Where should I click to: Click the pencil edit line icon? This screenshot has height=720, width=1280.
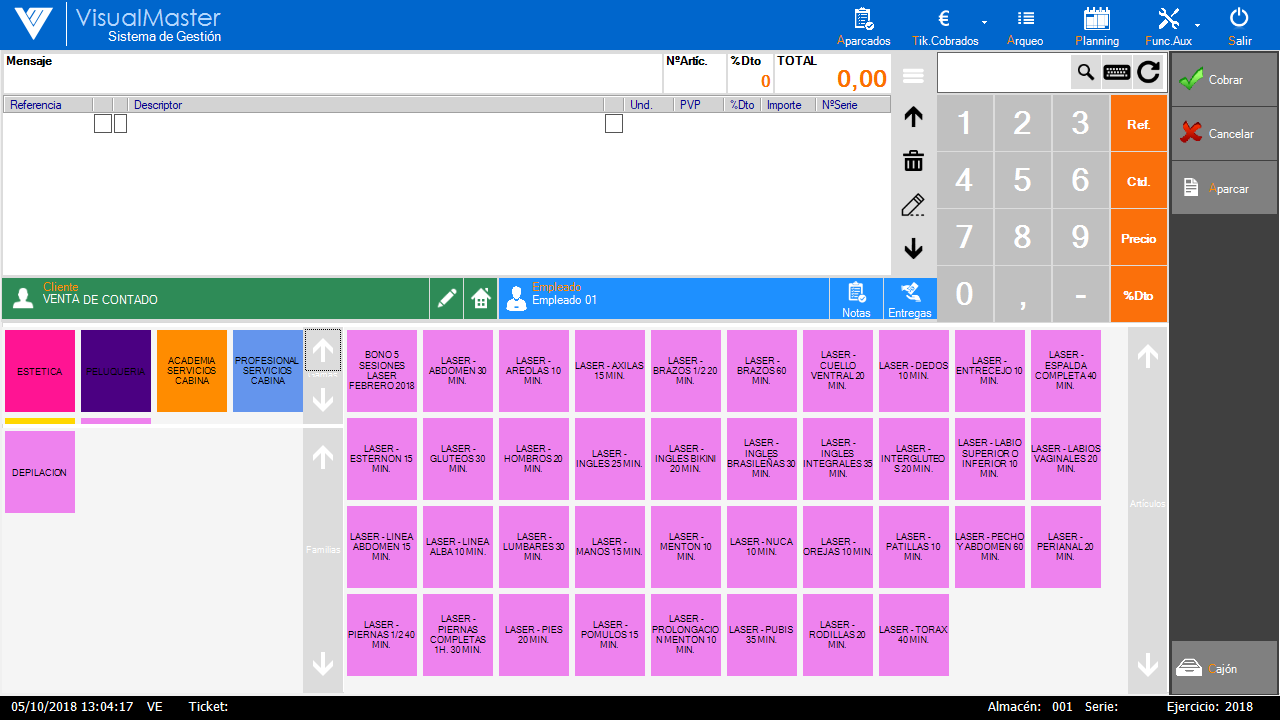click(x=913, y=206)
